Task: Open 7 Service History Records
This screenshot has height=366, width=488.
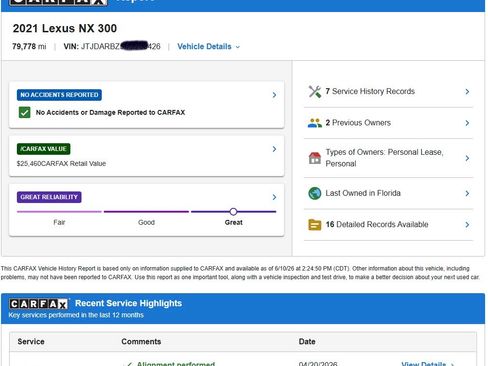Action: (x=389, y=91)
